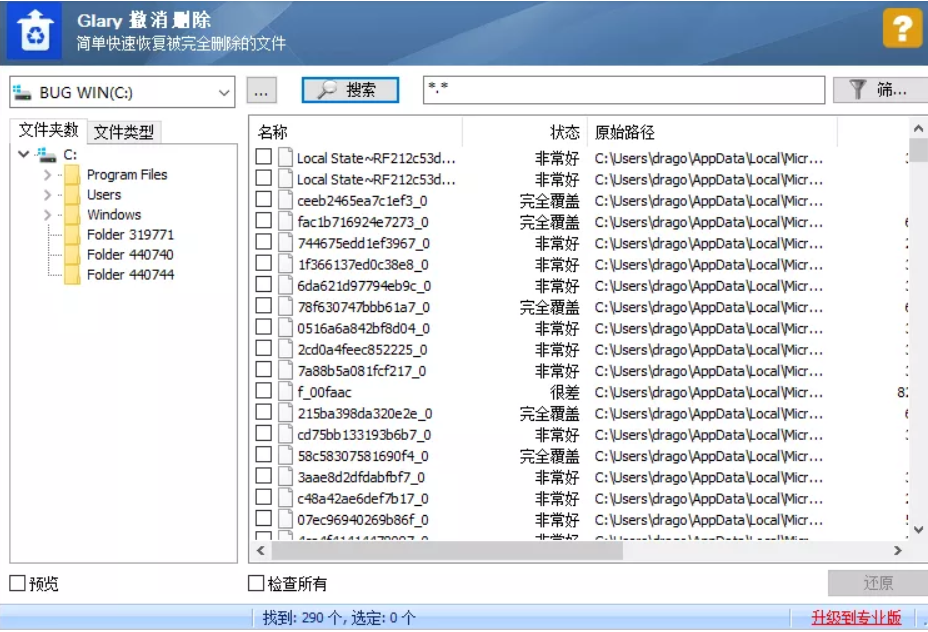Click file icon of 744675edd1ef3967_0
Screen dimensions: 928x632
(285, 243)
